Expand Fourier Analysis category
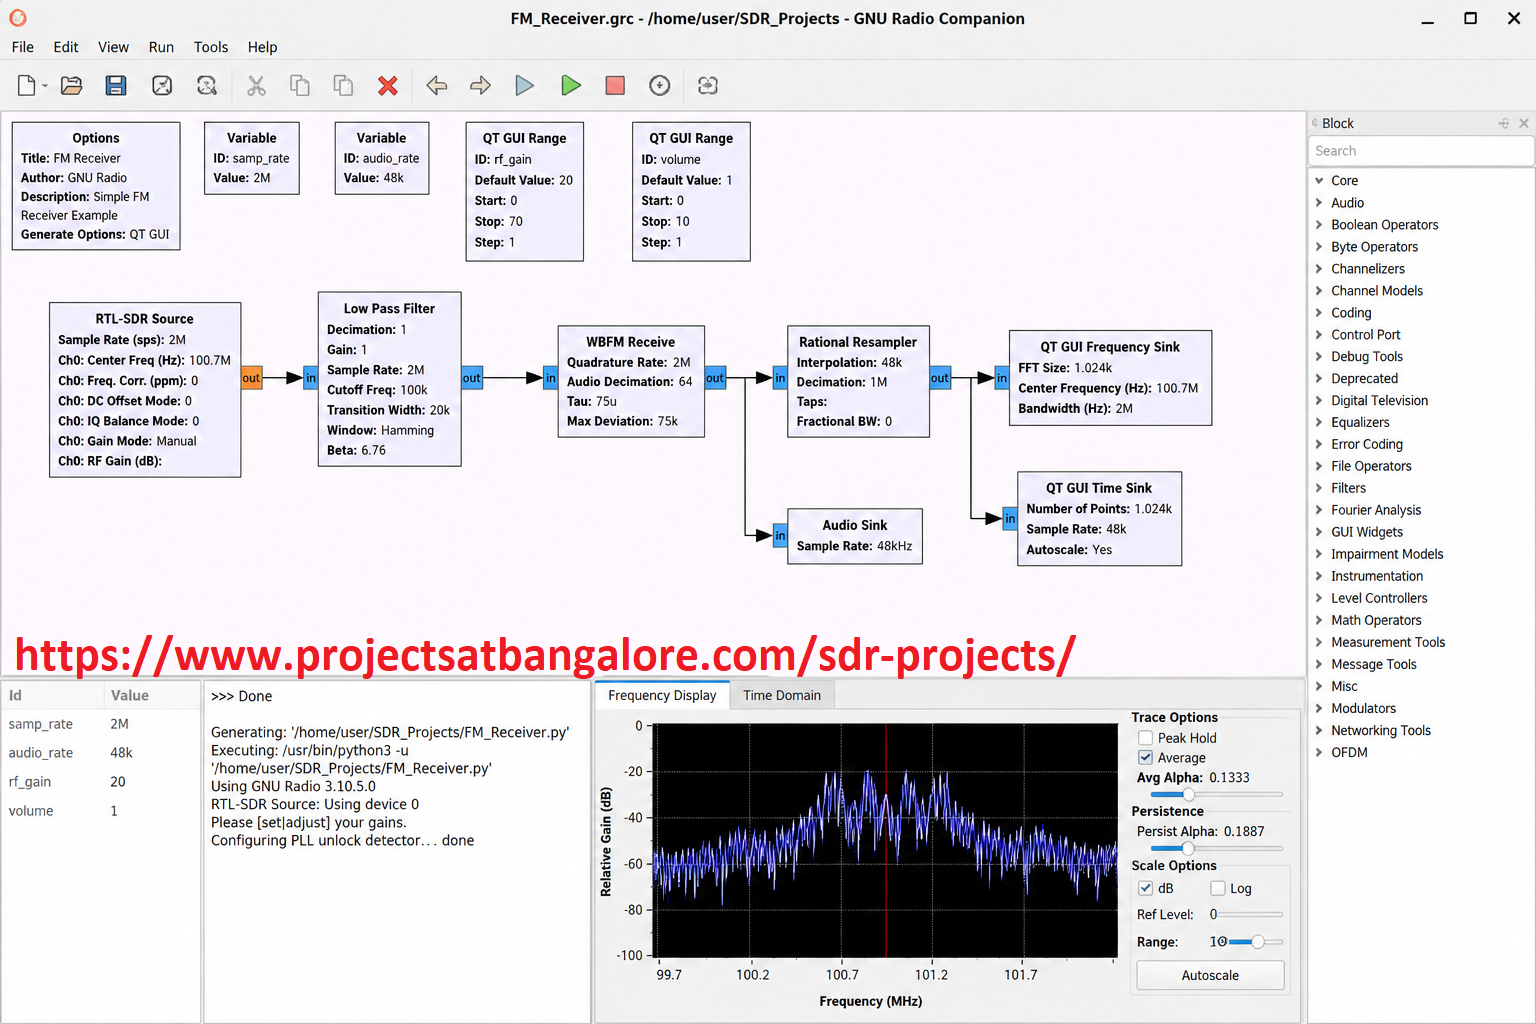 point(1319,510)
